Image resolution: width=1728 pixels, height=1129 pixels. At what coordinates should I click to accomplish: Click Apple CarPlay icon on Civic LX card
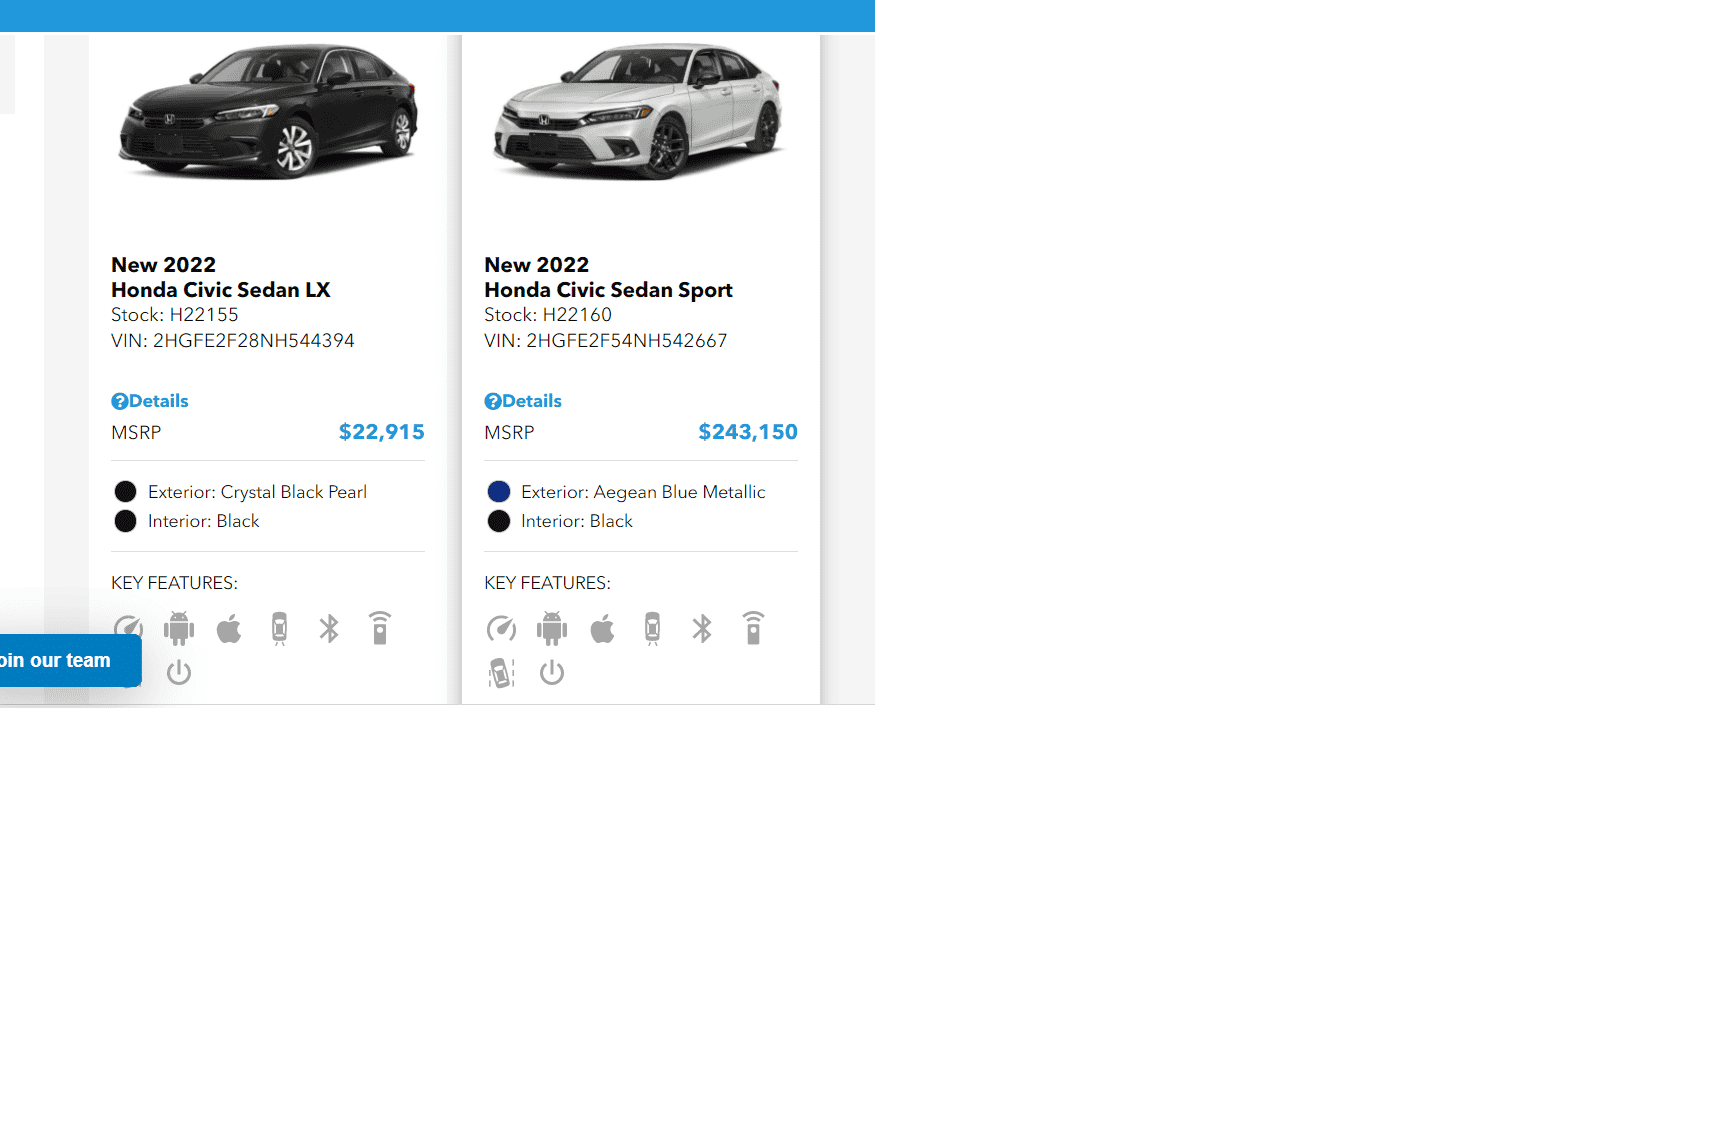click(x=229, y=629)
